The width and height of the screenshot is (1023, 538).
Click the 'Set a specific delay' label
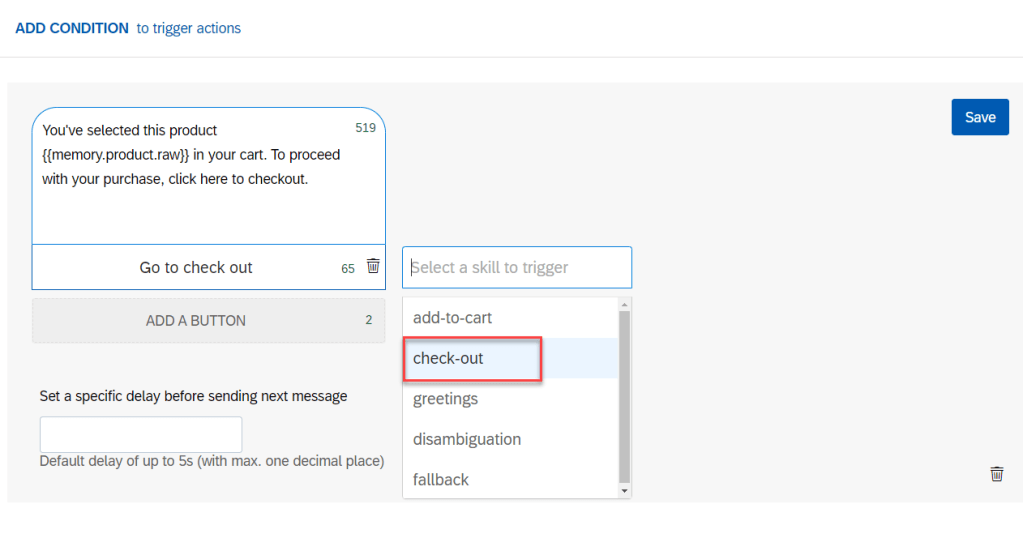(193, 396)
